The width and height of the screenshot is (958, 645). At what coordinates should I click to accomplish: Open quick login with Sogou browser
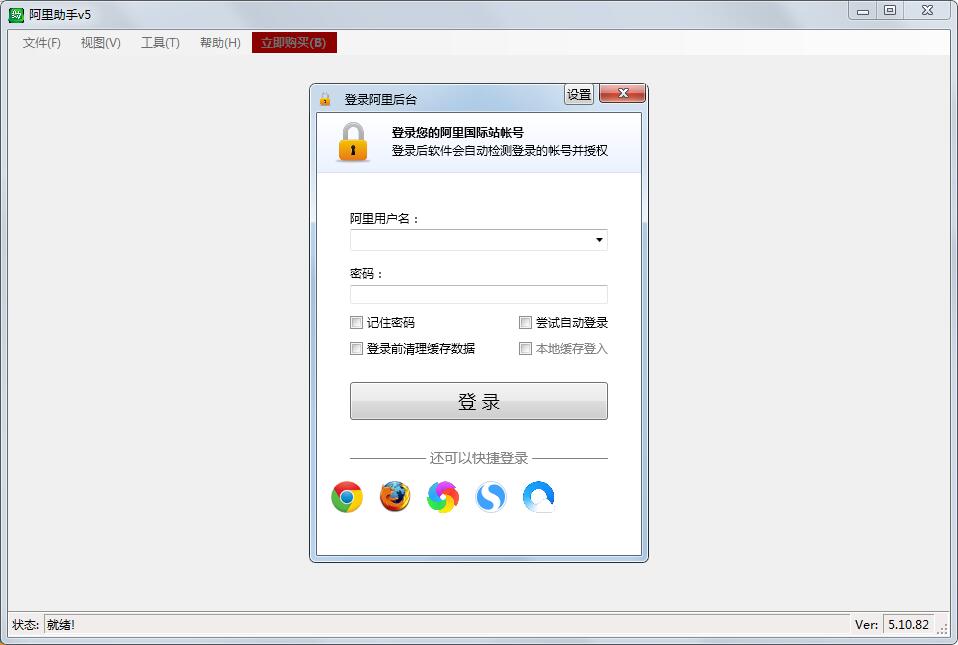pyautogui.click(x=490, y=496)
